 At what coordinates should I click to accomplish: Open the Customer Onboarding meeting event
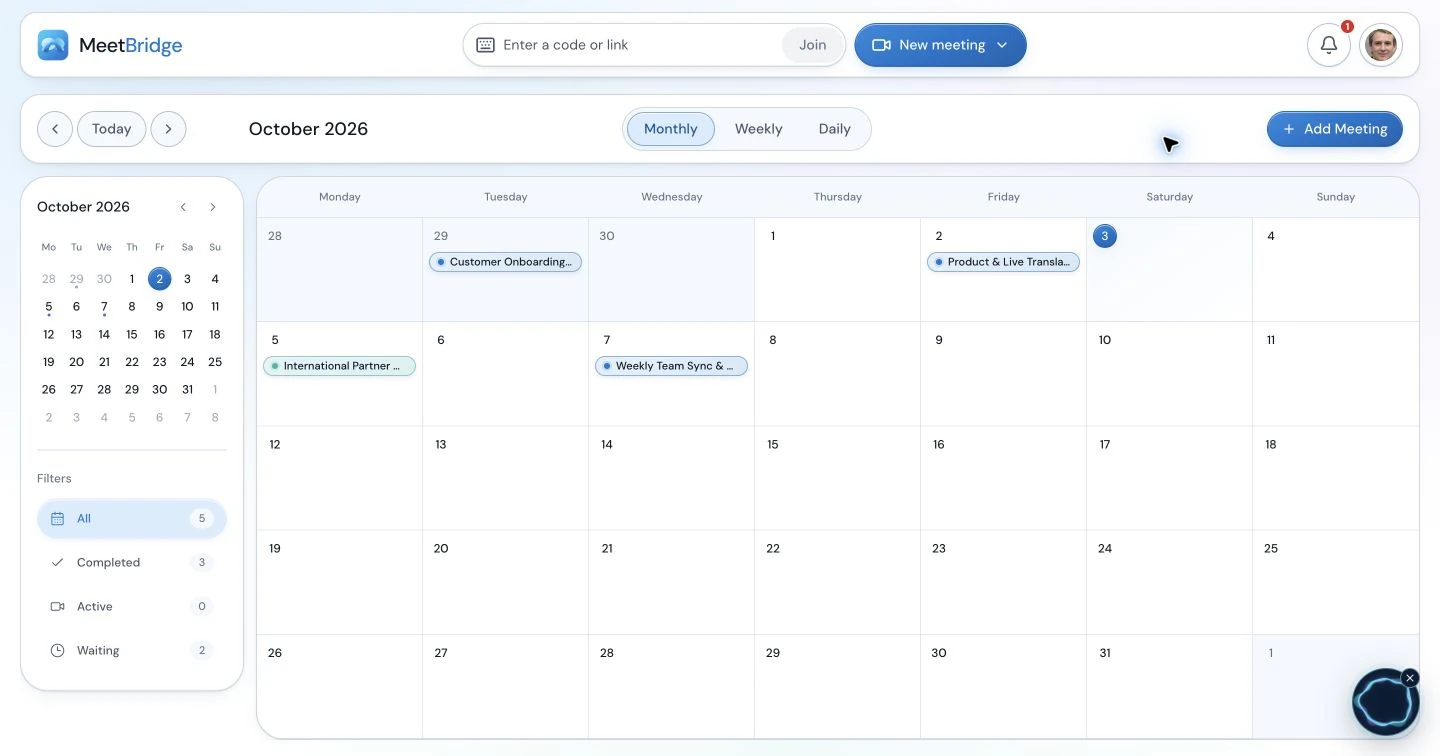click(505, 262)
